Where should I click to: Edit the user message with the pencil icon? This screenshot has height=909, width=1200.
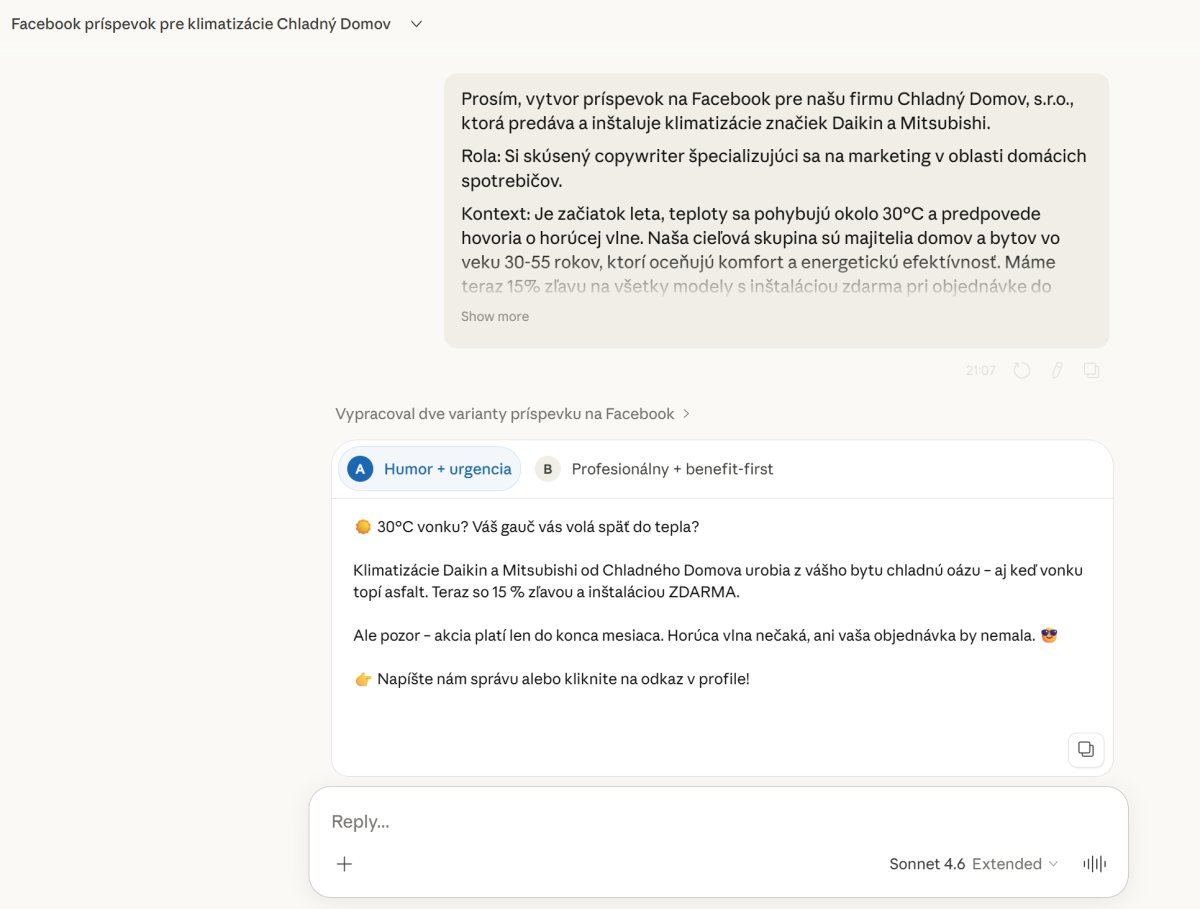(1056, 370)
